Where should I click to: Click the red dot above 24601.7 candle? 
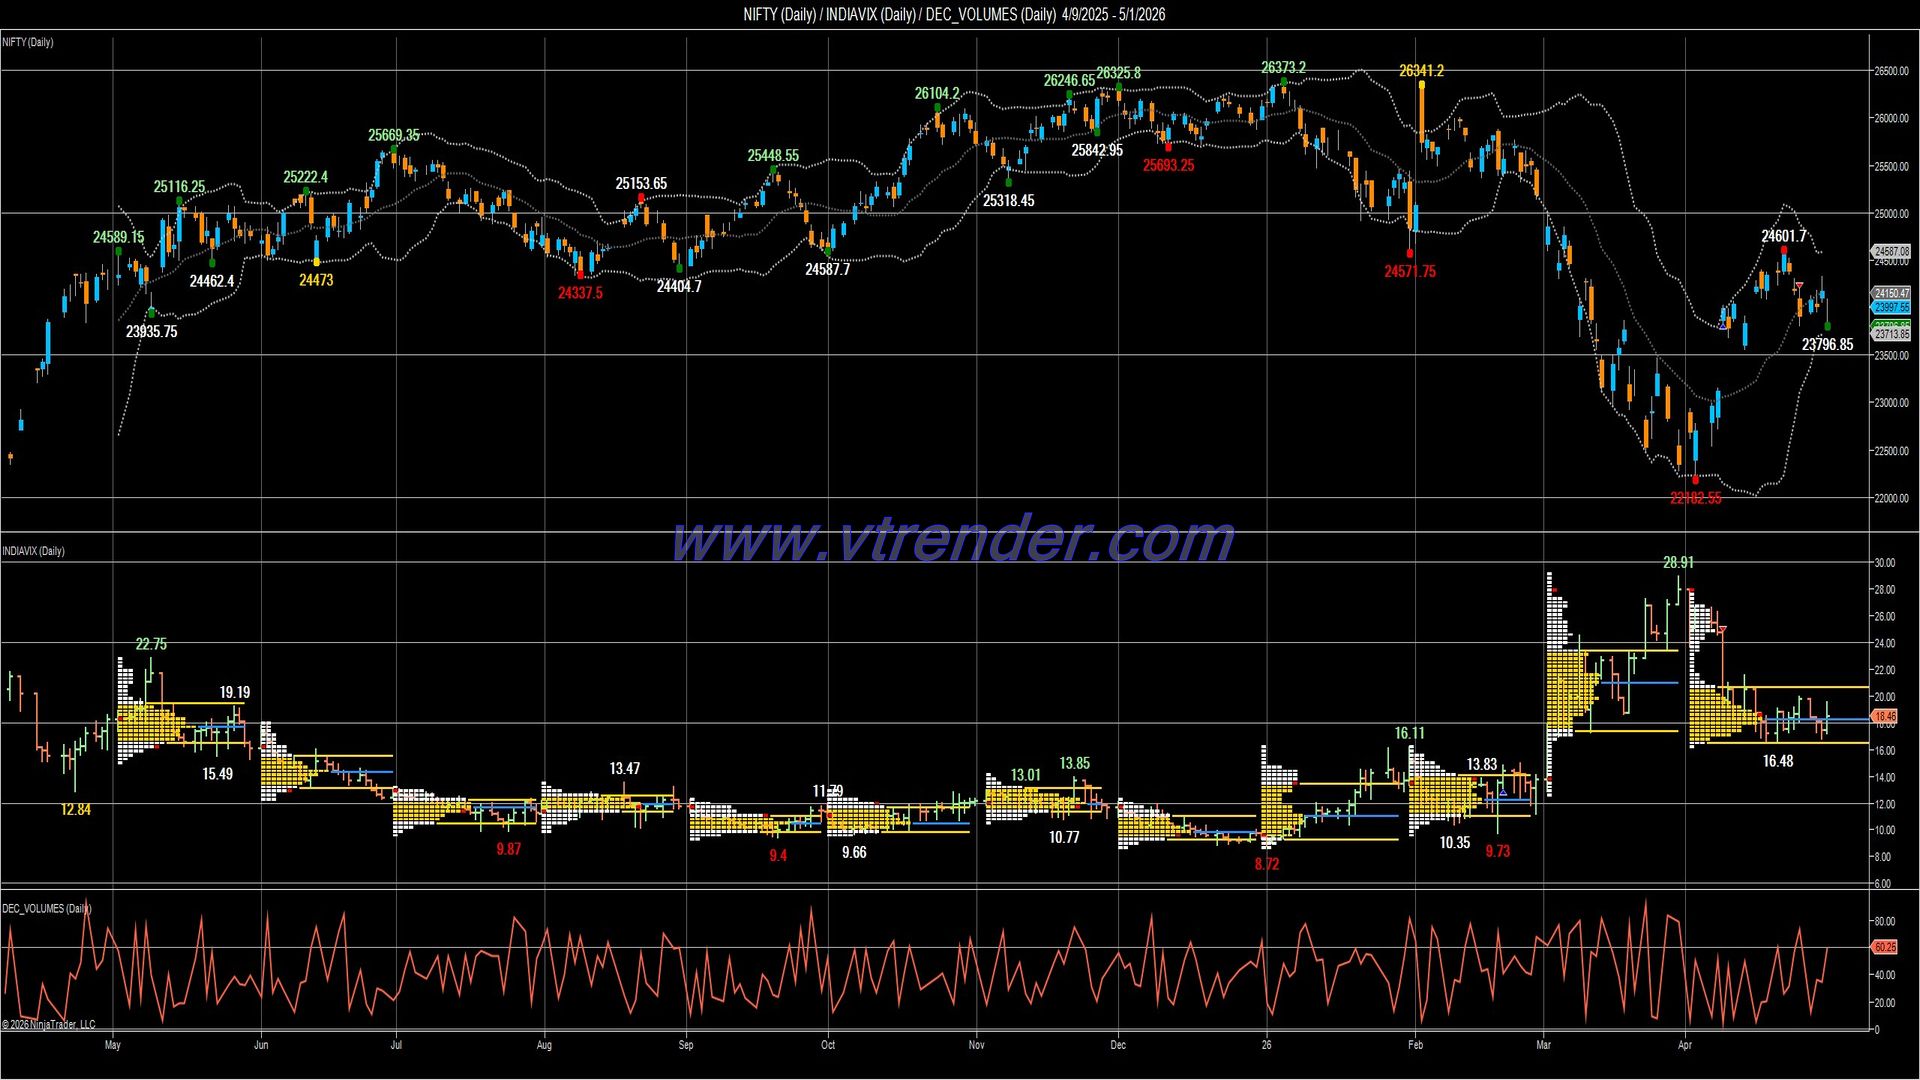coord(1784,250)
